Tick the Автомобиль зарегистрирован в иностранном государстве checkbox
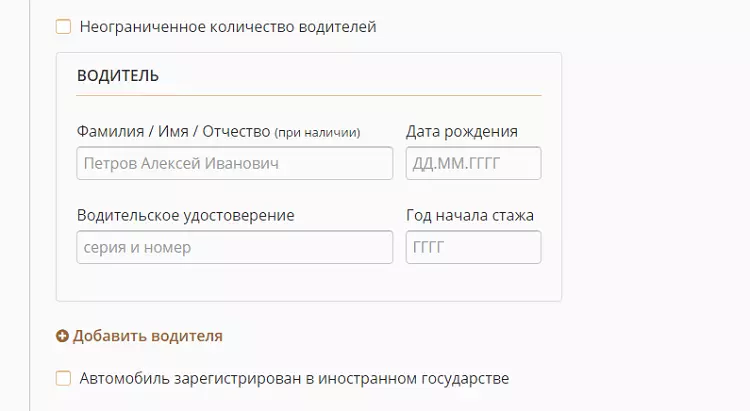Viewport: 750px width, 411px height. coord(64,378)
